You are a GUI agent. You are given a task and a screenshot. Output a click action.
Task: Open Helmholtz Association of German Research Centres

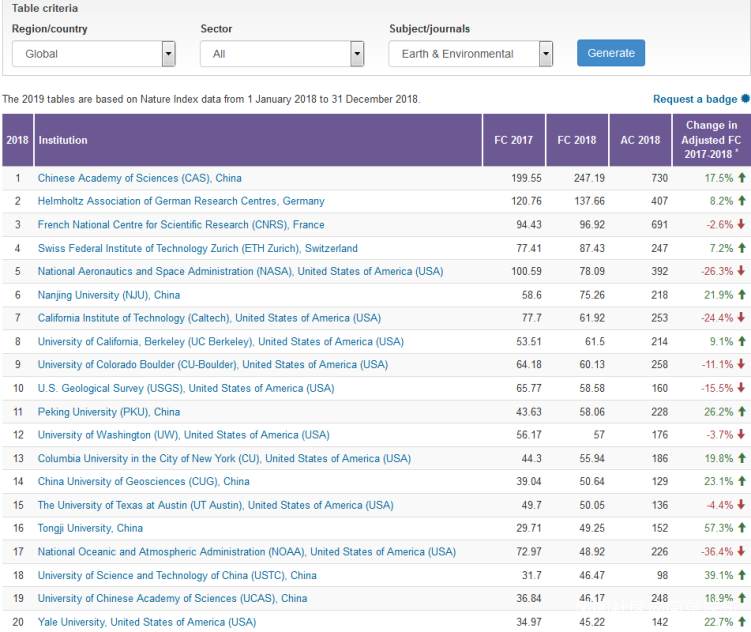[181, 201]
